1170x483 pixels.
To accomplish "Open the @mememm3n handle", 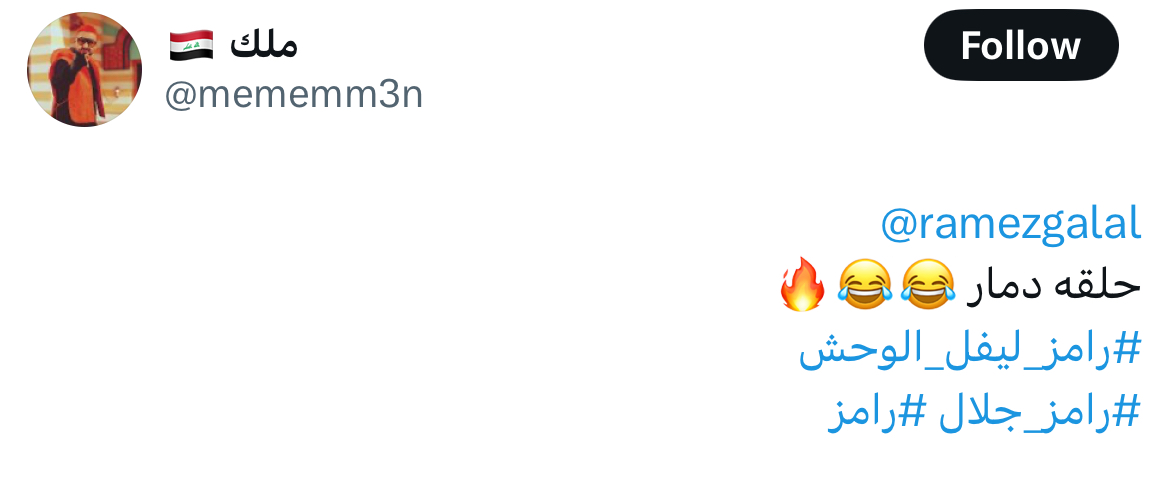I will pos(293,95).
